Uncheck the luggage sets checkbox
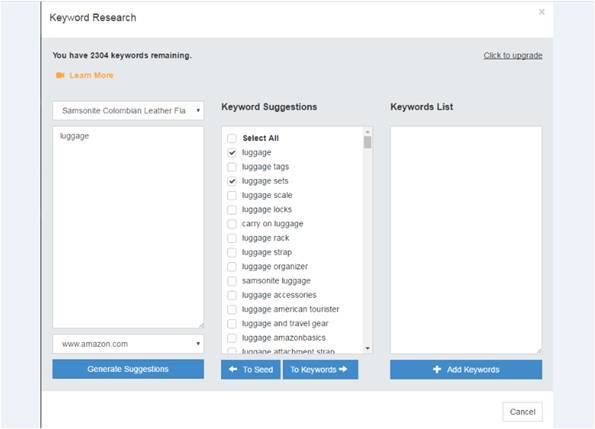Image resolution: width=595 pixels, height=429 pixels. point(232,181)
